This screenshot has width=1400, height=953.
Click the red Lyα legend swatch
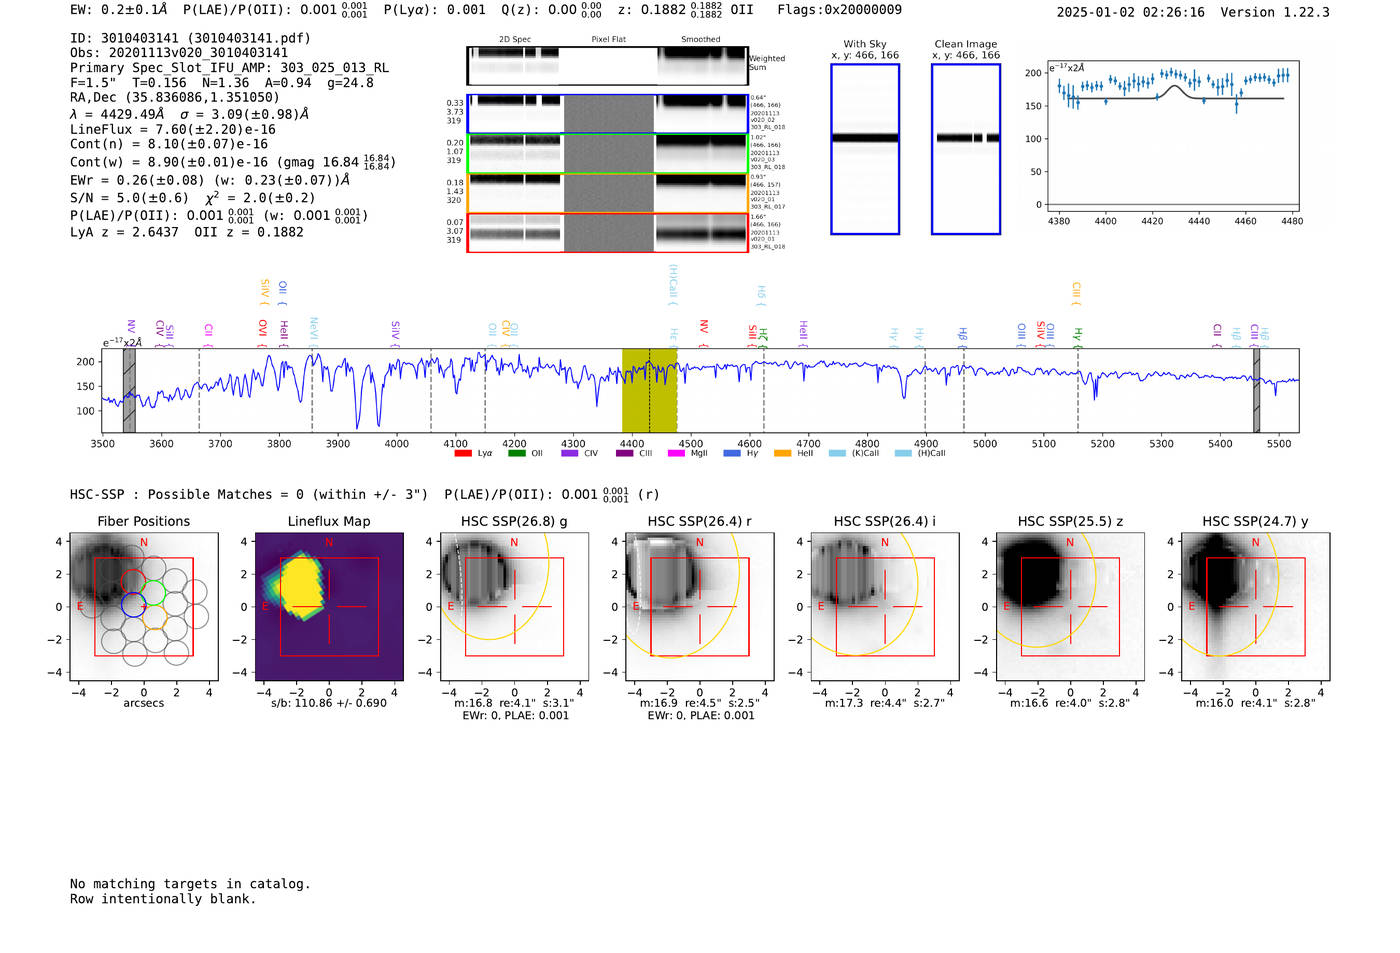tap(463, 453)
